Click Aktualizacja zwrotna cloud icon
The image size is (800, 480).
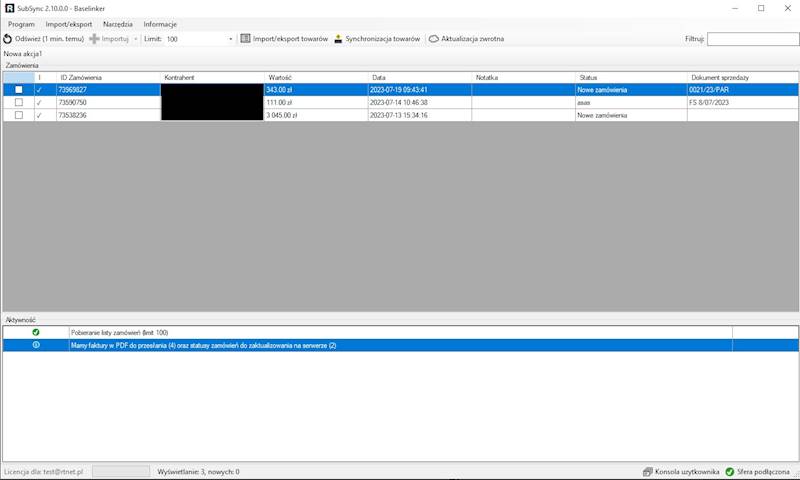pyautogui.click(x=434, y=39)
